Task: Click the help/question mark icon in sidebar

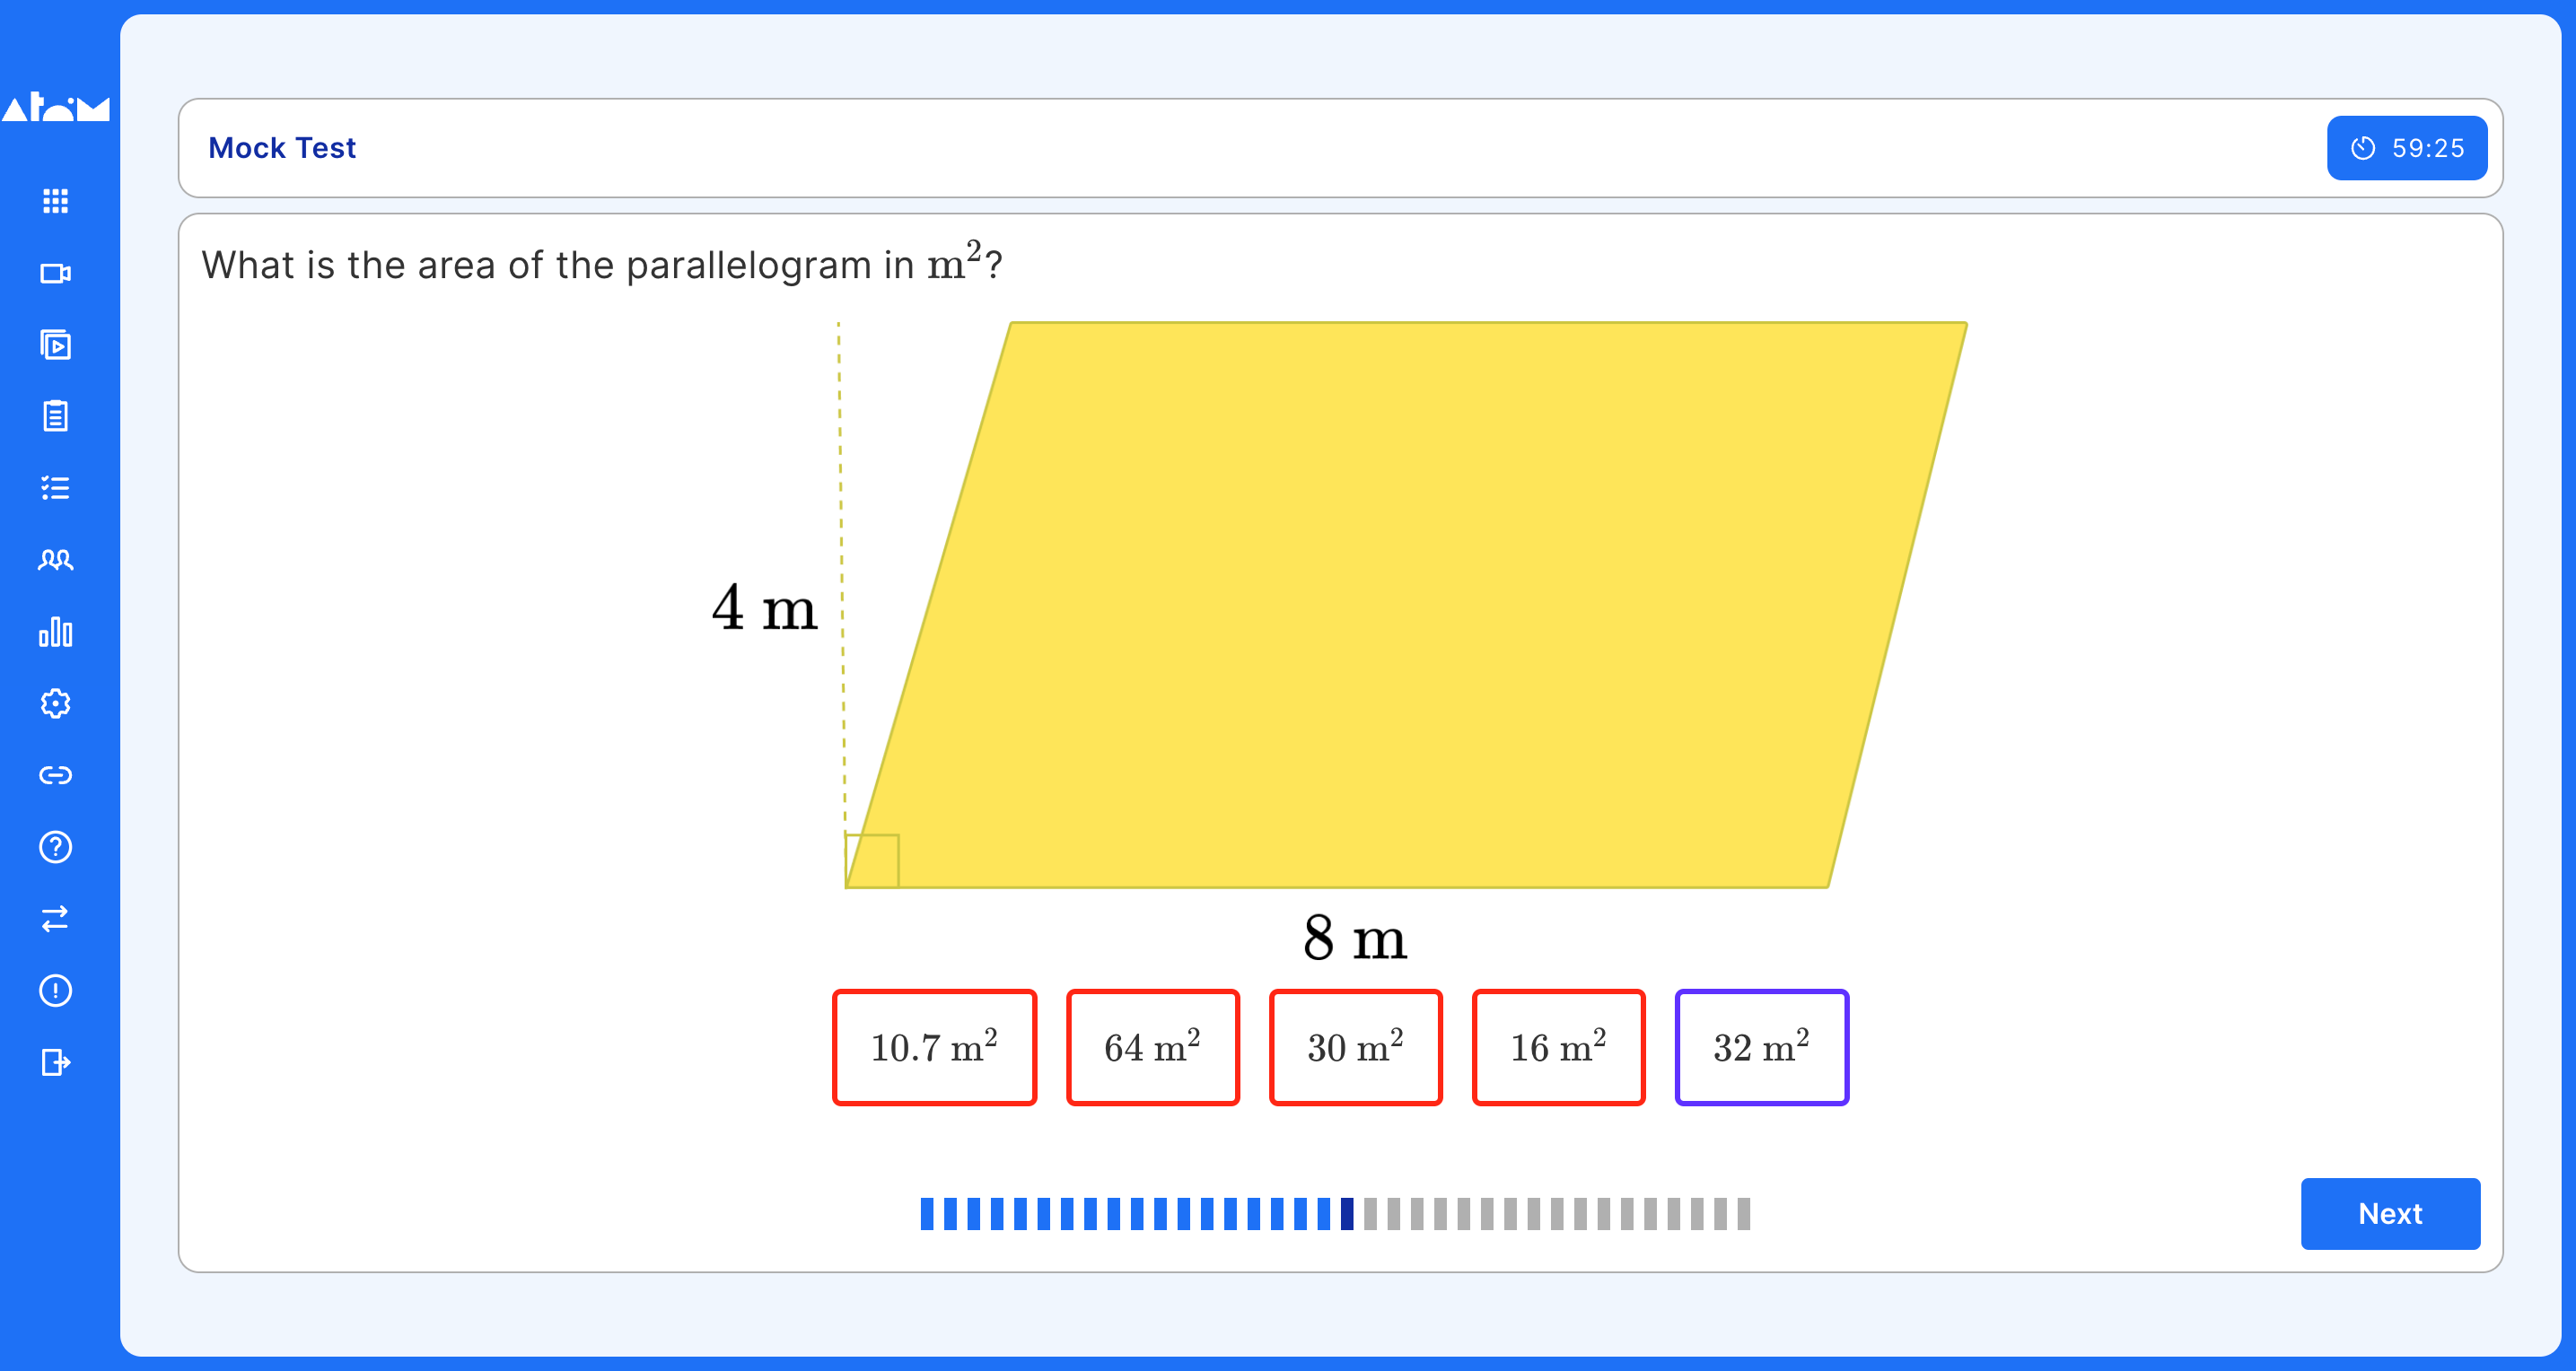Action: (57, 846)
